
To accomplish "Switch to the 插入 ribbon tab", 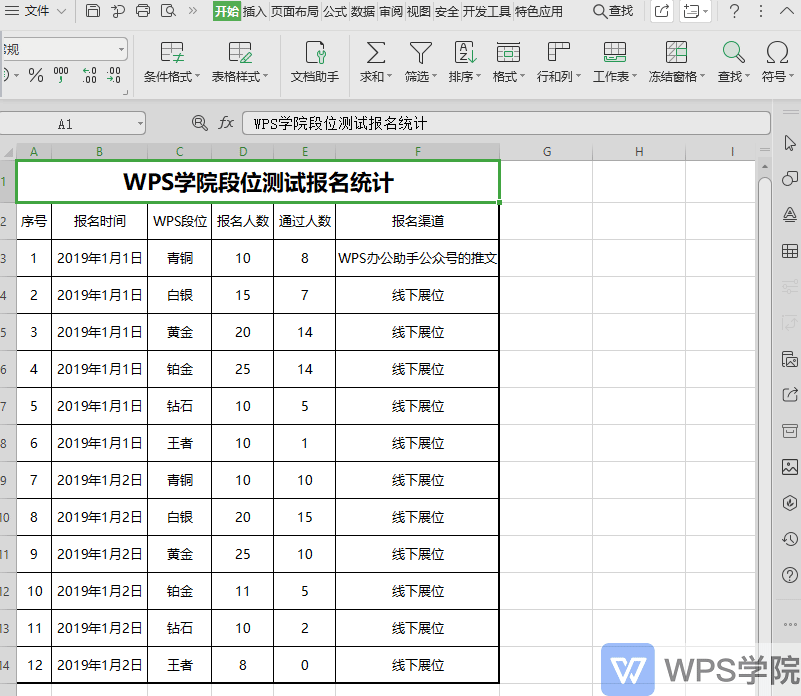I will [254, 11].
